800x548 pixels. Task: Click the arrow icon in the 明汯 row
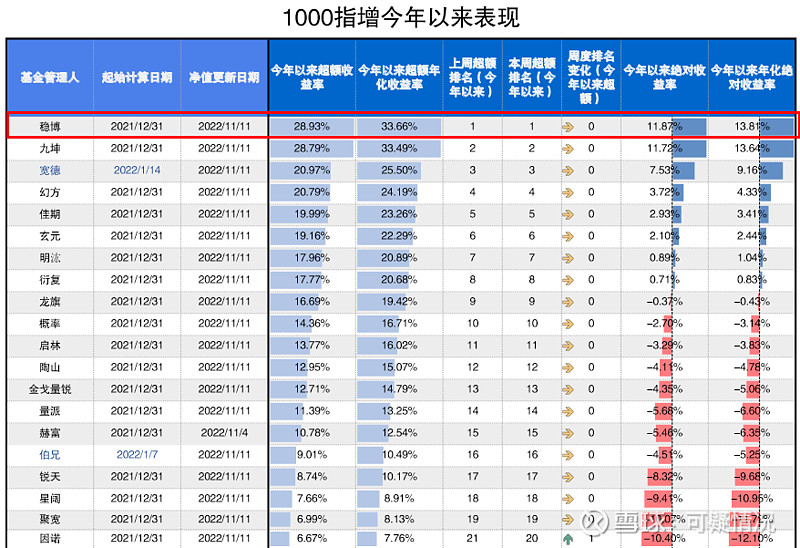[568, 258]
